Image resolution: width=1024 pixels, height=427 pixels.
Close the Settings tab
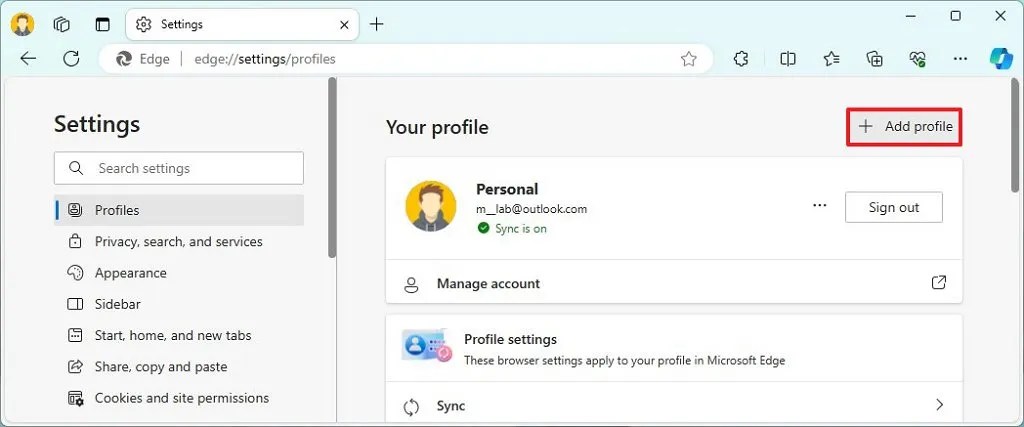pos(344,25)
